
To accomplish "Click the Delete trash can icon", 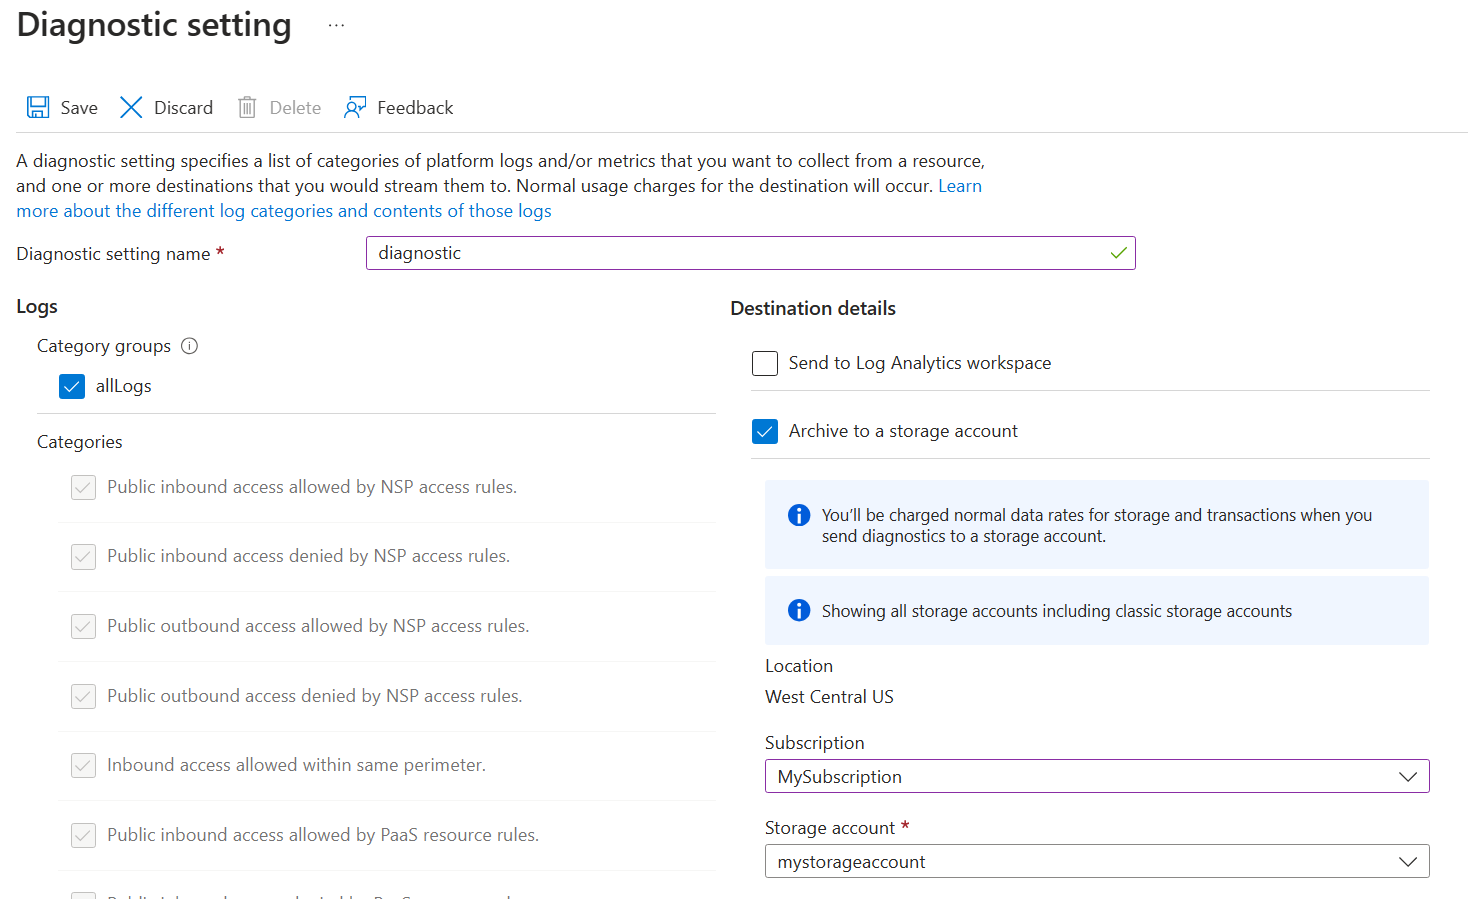I will tap(247, 108).
